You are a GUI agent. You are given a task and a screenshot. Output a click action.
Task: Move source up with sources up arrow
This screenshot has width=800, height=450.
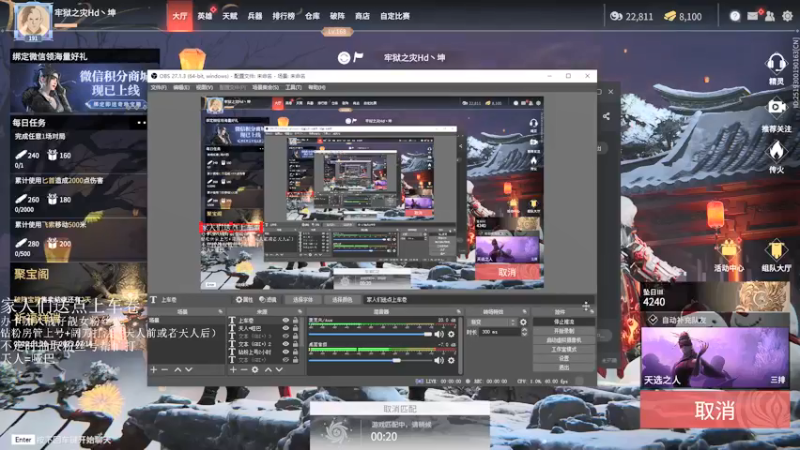[x=268, y=369]
